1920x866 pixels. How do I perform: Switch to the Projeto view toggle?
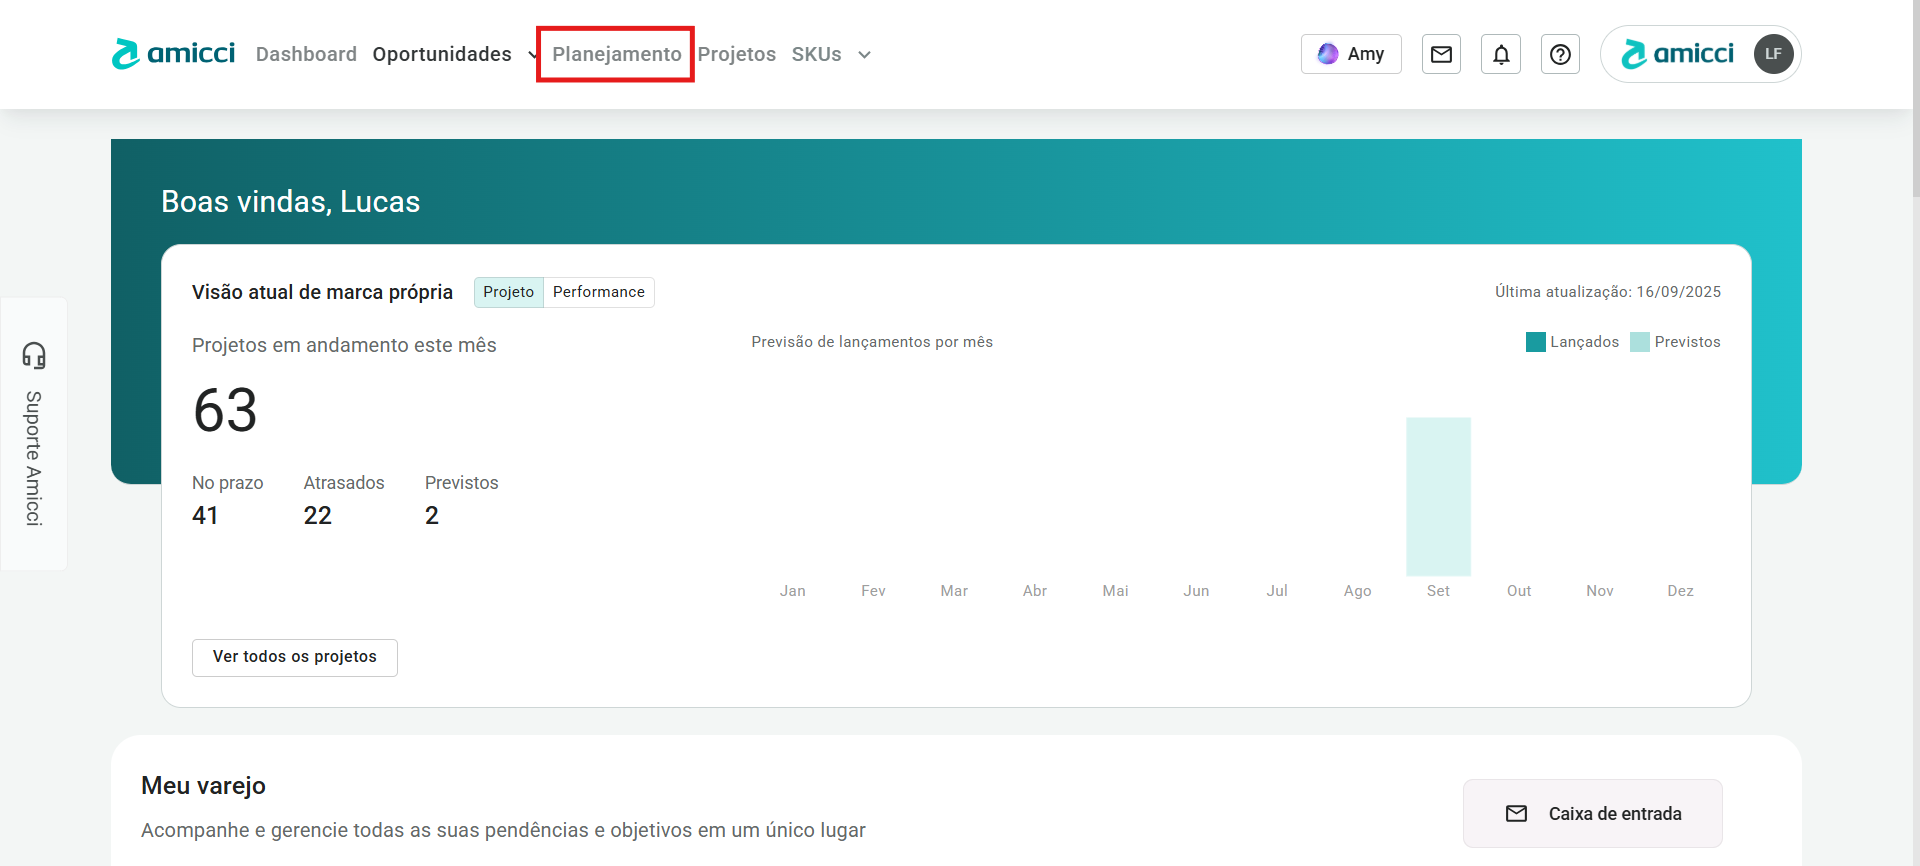(508, 292)
